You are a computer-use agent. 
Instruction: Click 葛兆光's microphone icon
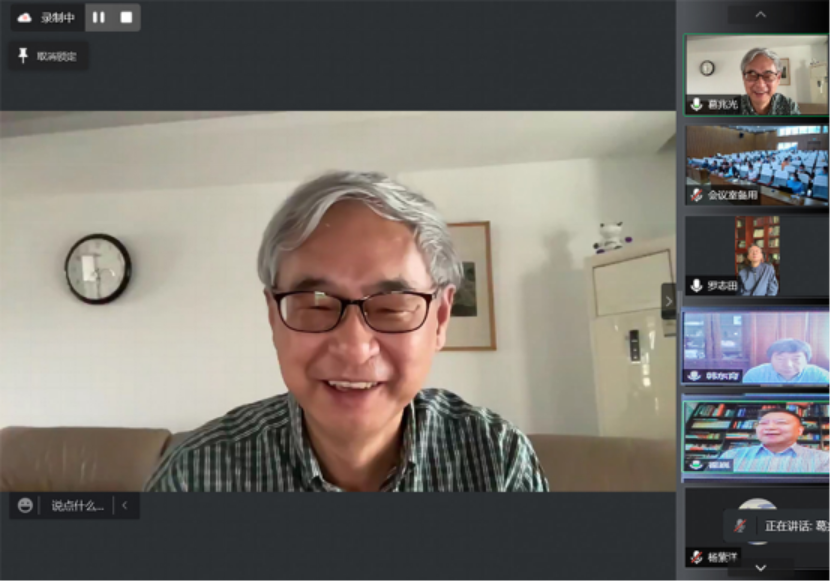pos(696,104)
